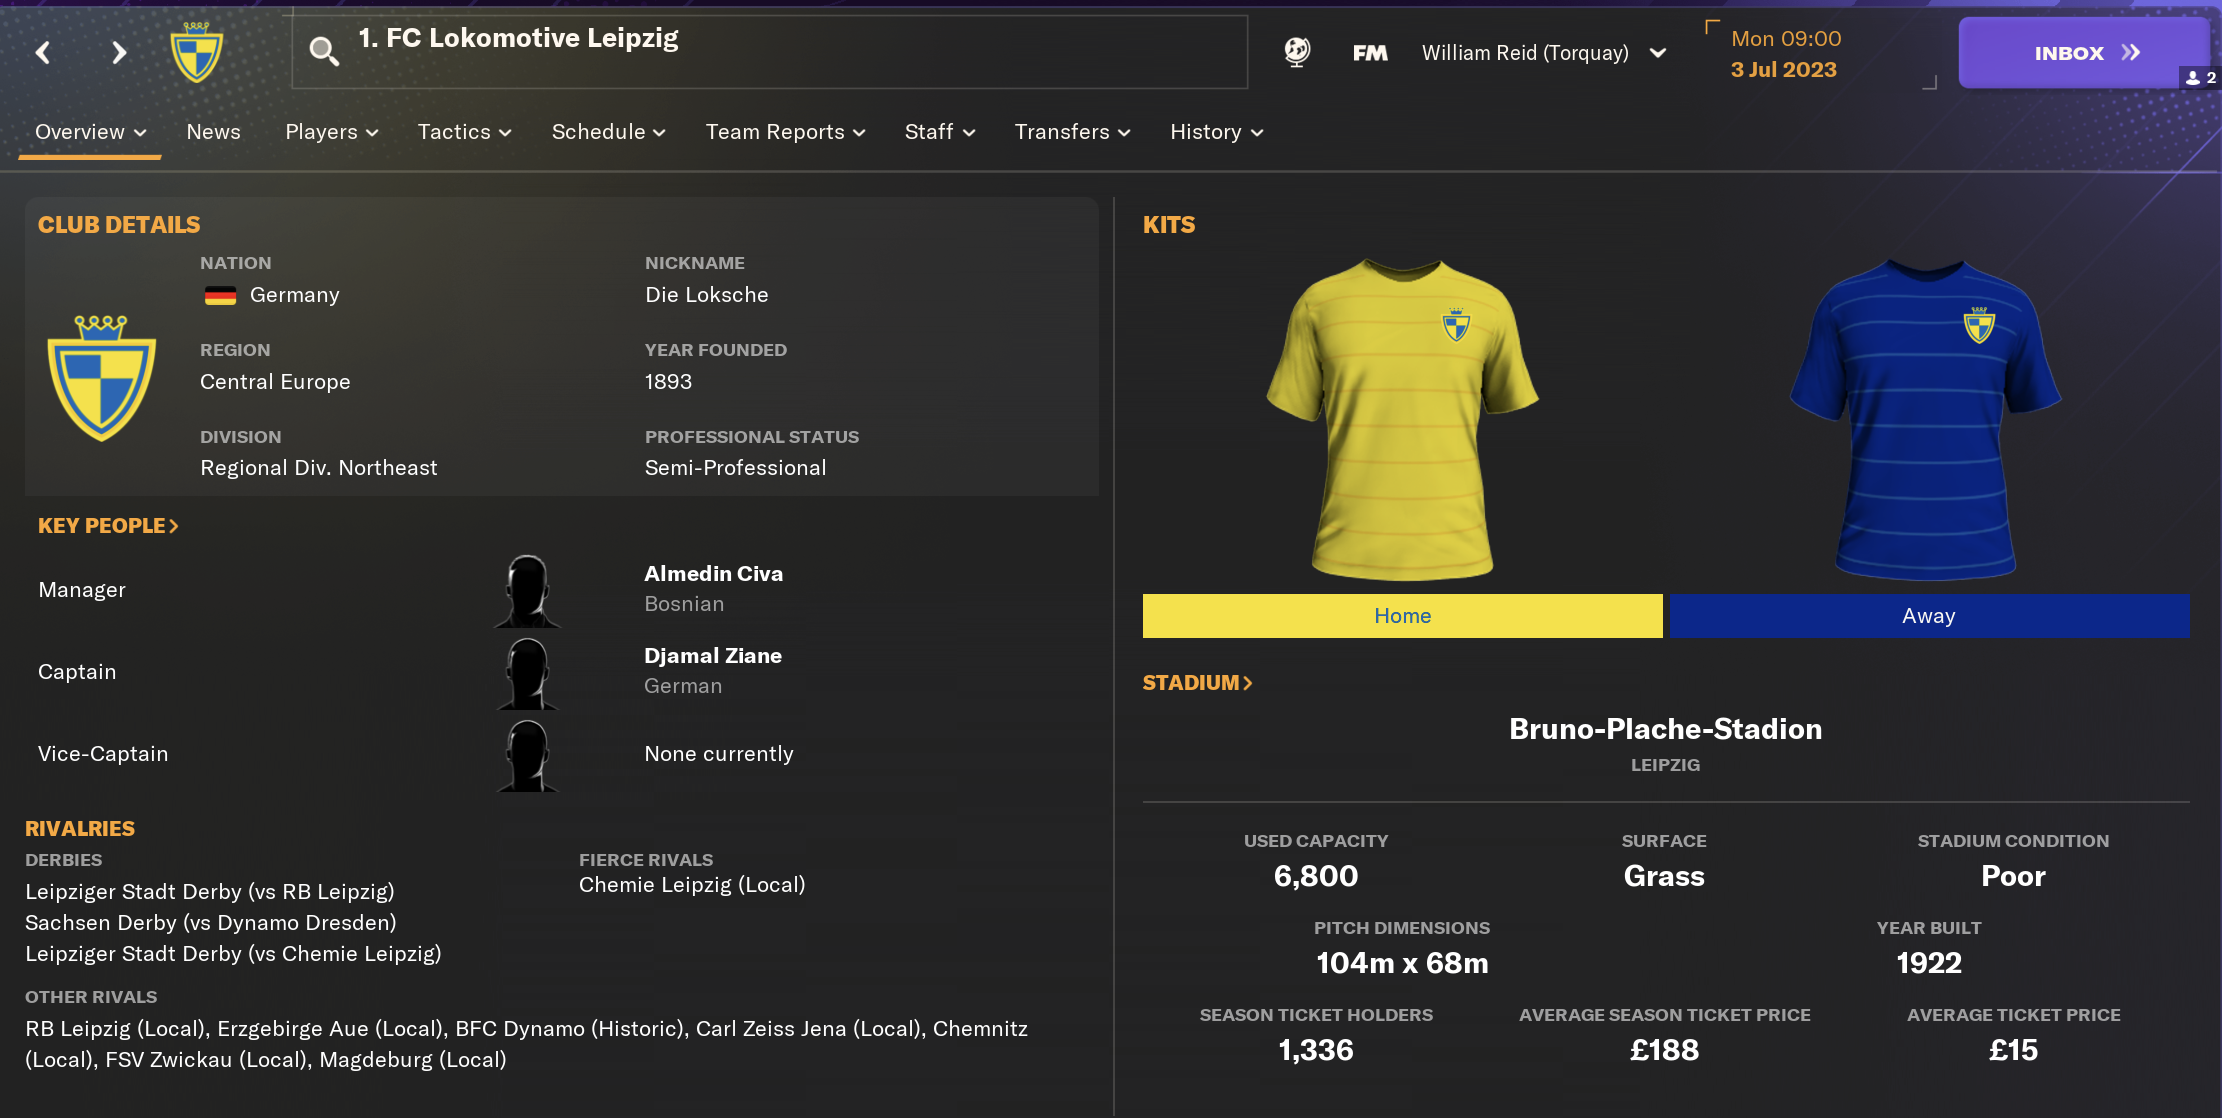This screenshot has width=2222, height=1118.
Task: Open the William Reid manager dropdown
Action: click(x=1544, y=53)
